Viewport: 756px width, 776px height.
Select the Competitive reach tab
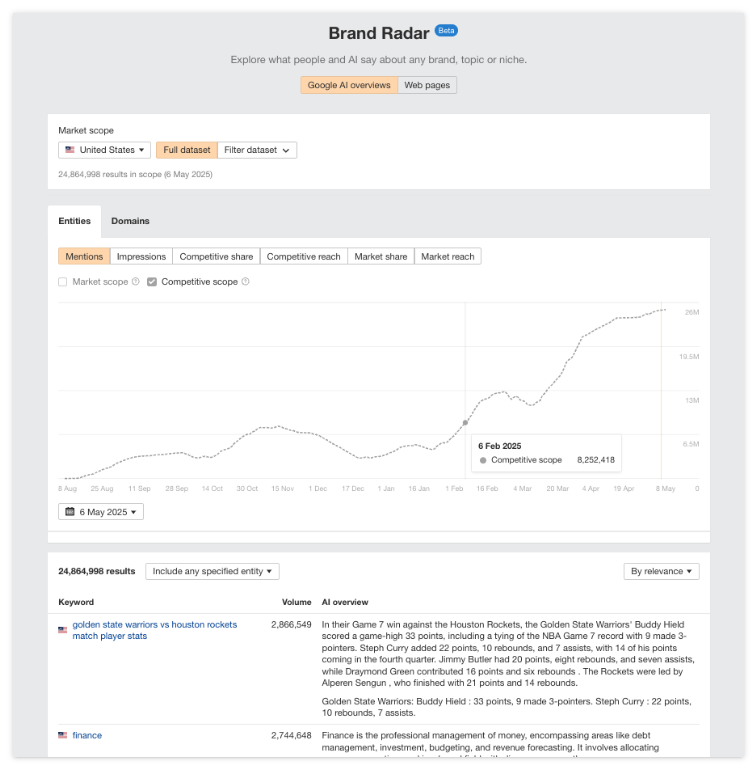(x=303, y=256)
